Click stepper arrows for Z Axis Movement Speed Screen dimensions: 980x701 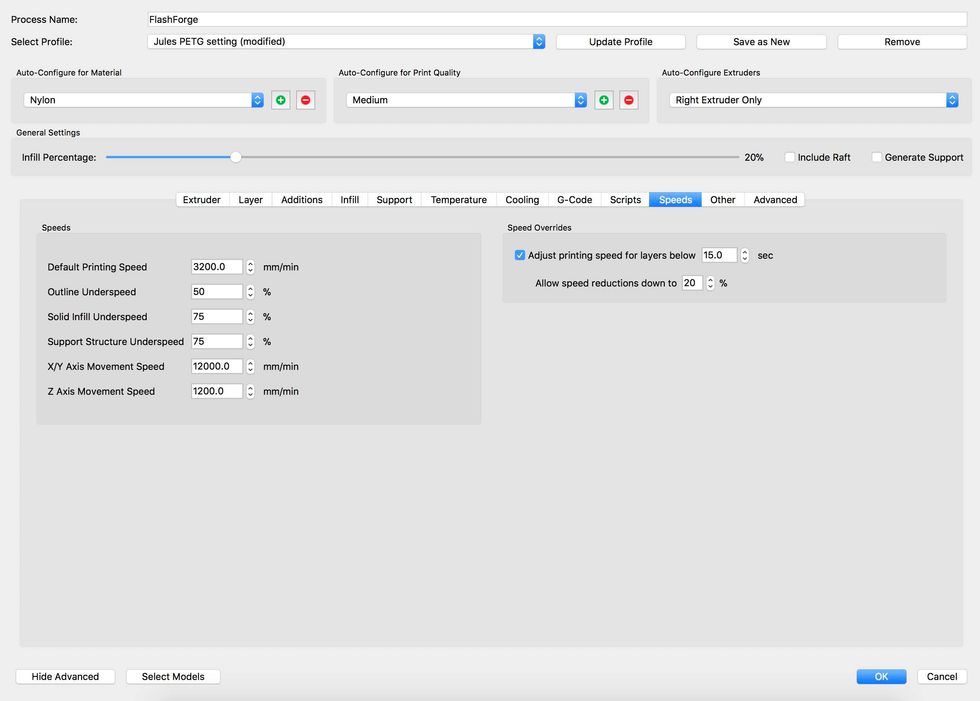(x=250, y=391)
